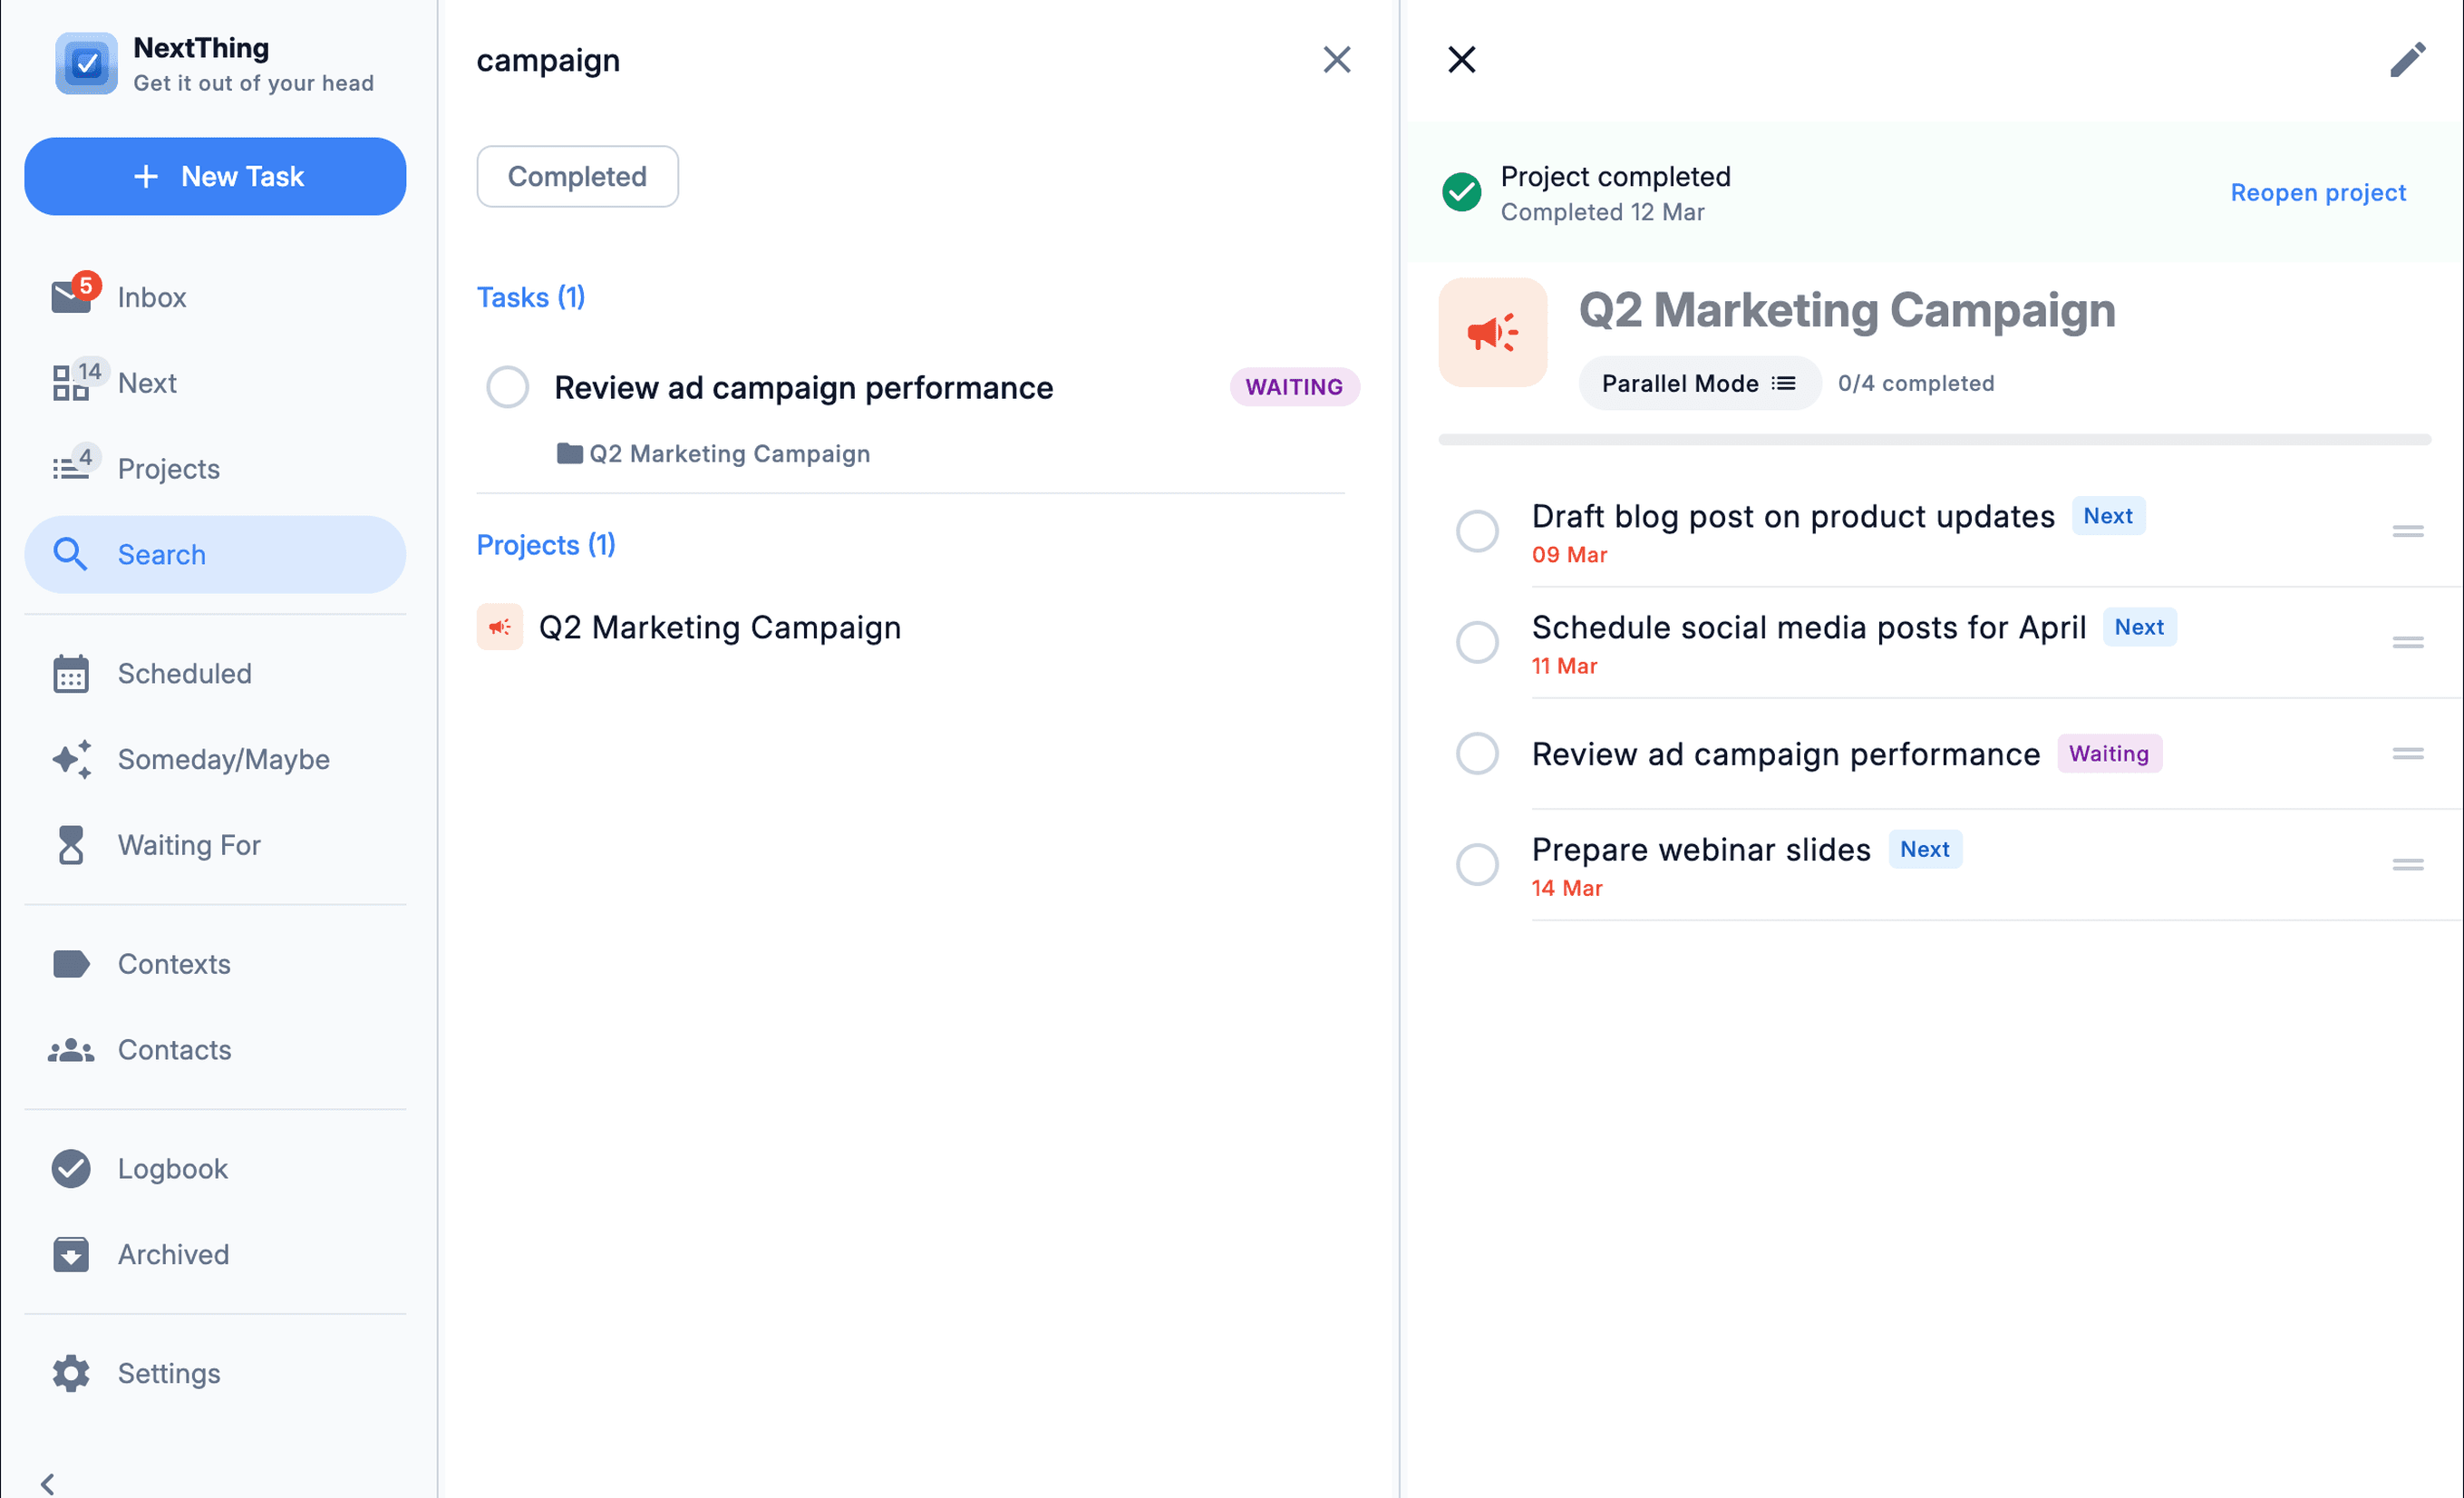Mark Schedule social media posts complete

(x=1477, y=642)
